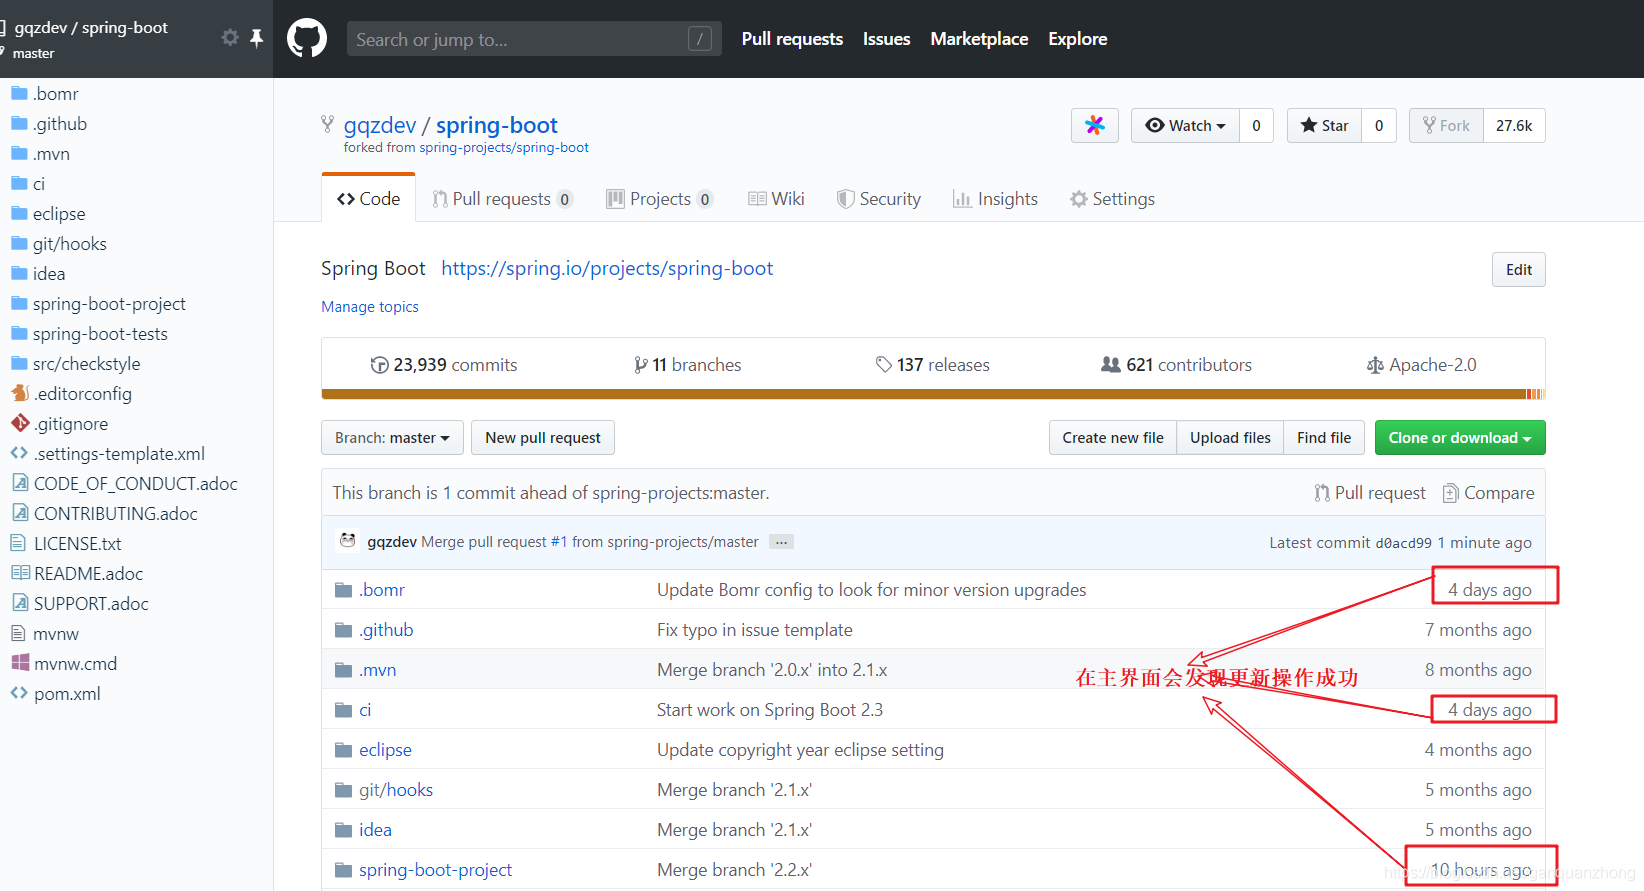Open pull request #1 link

(559, 542)
